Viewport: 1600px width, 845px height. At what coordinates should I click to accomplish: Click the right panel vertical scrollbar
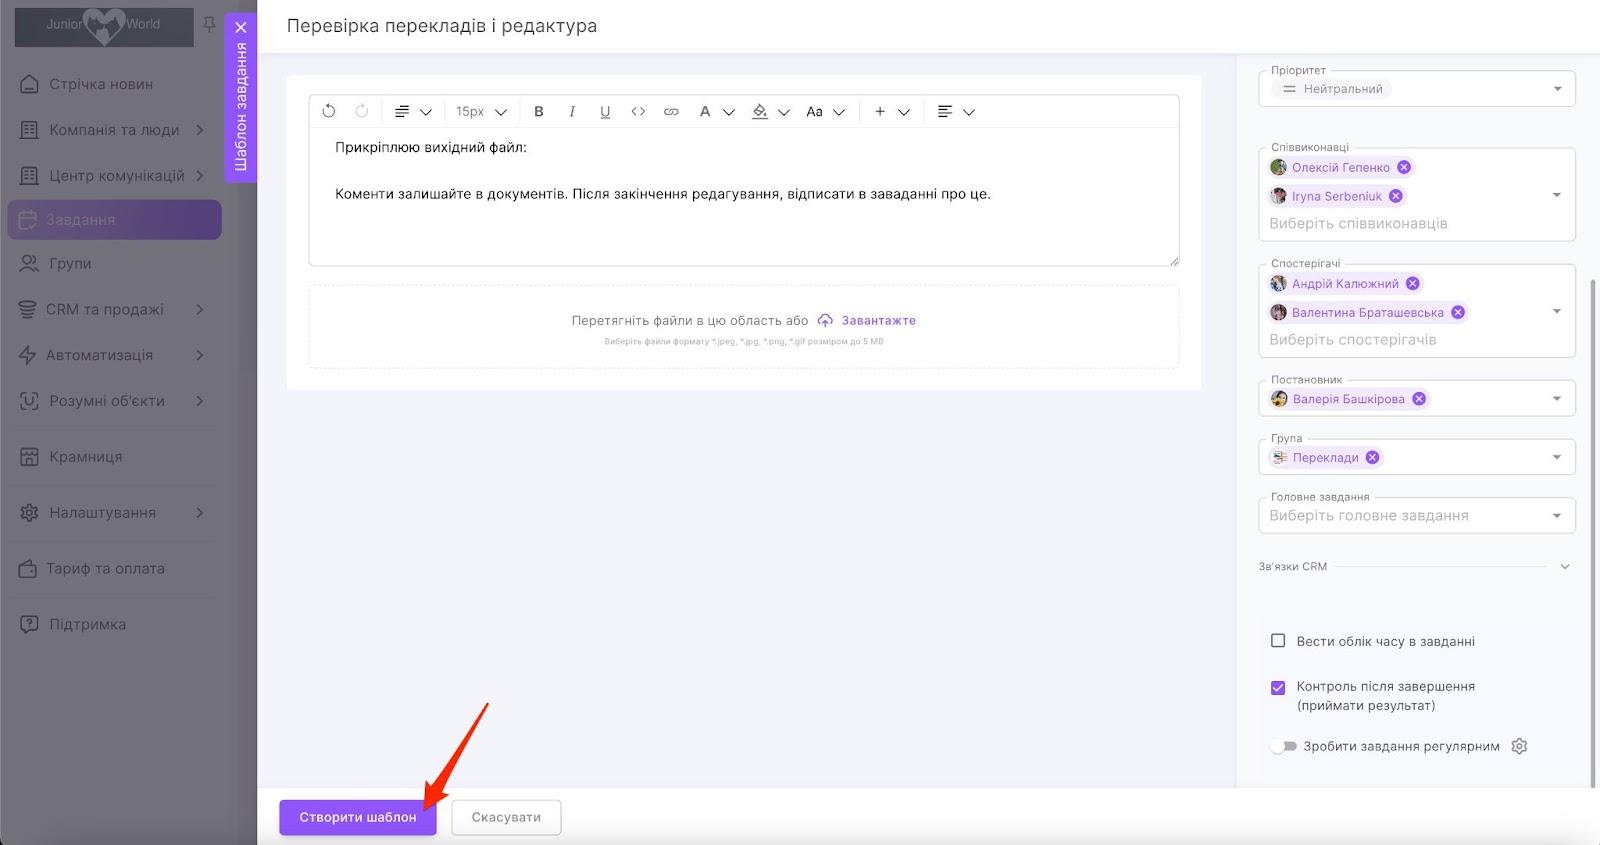[1593, 533]
